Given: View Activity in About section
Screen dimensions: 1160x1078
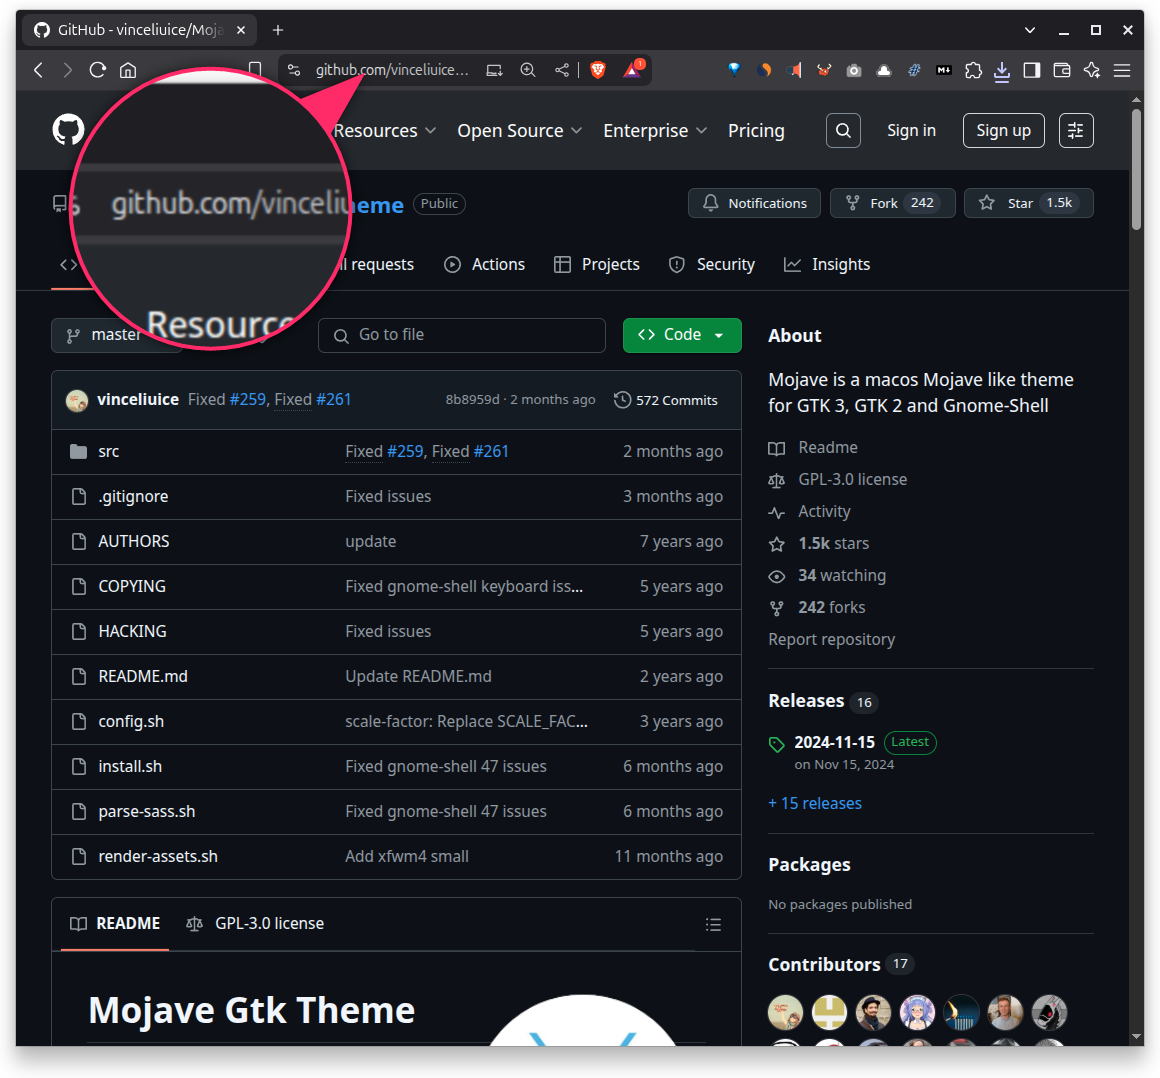Looking at the screenshot, I should point(824,512).
